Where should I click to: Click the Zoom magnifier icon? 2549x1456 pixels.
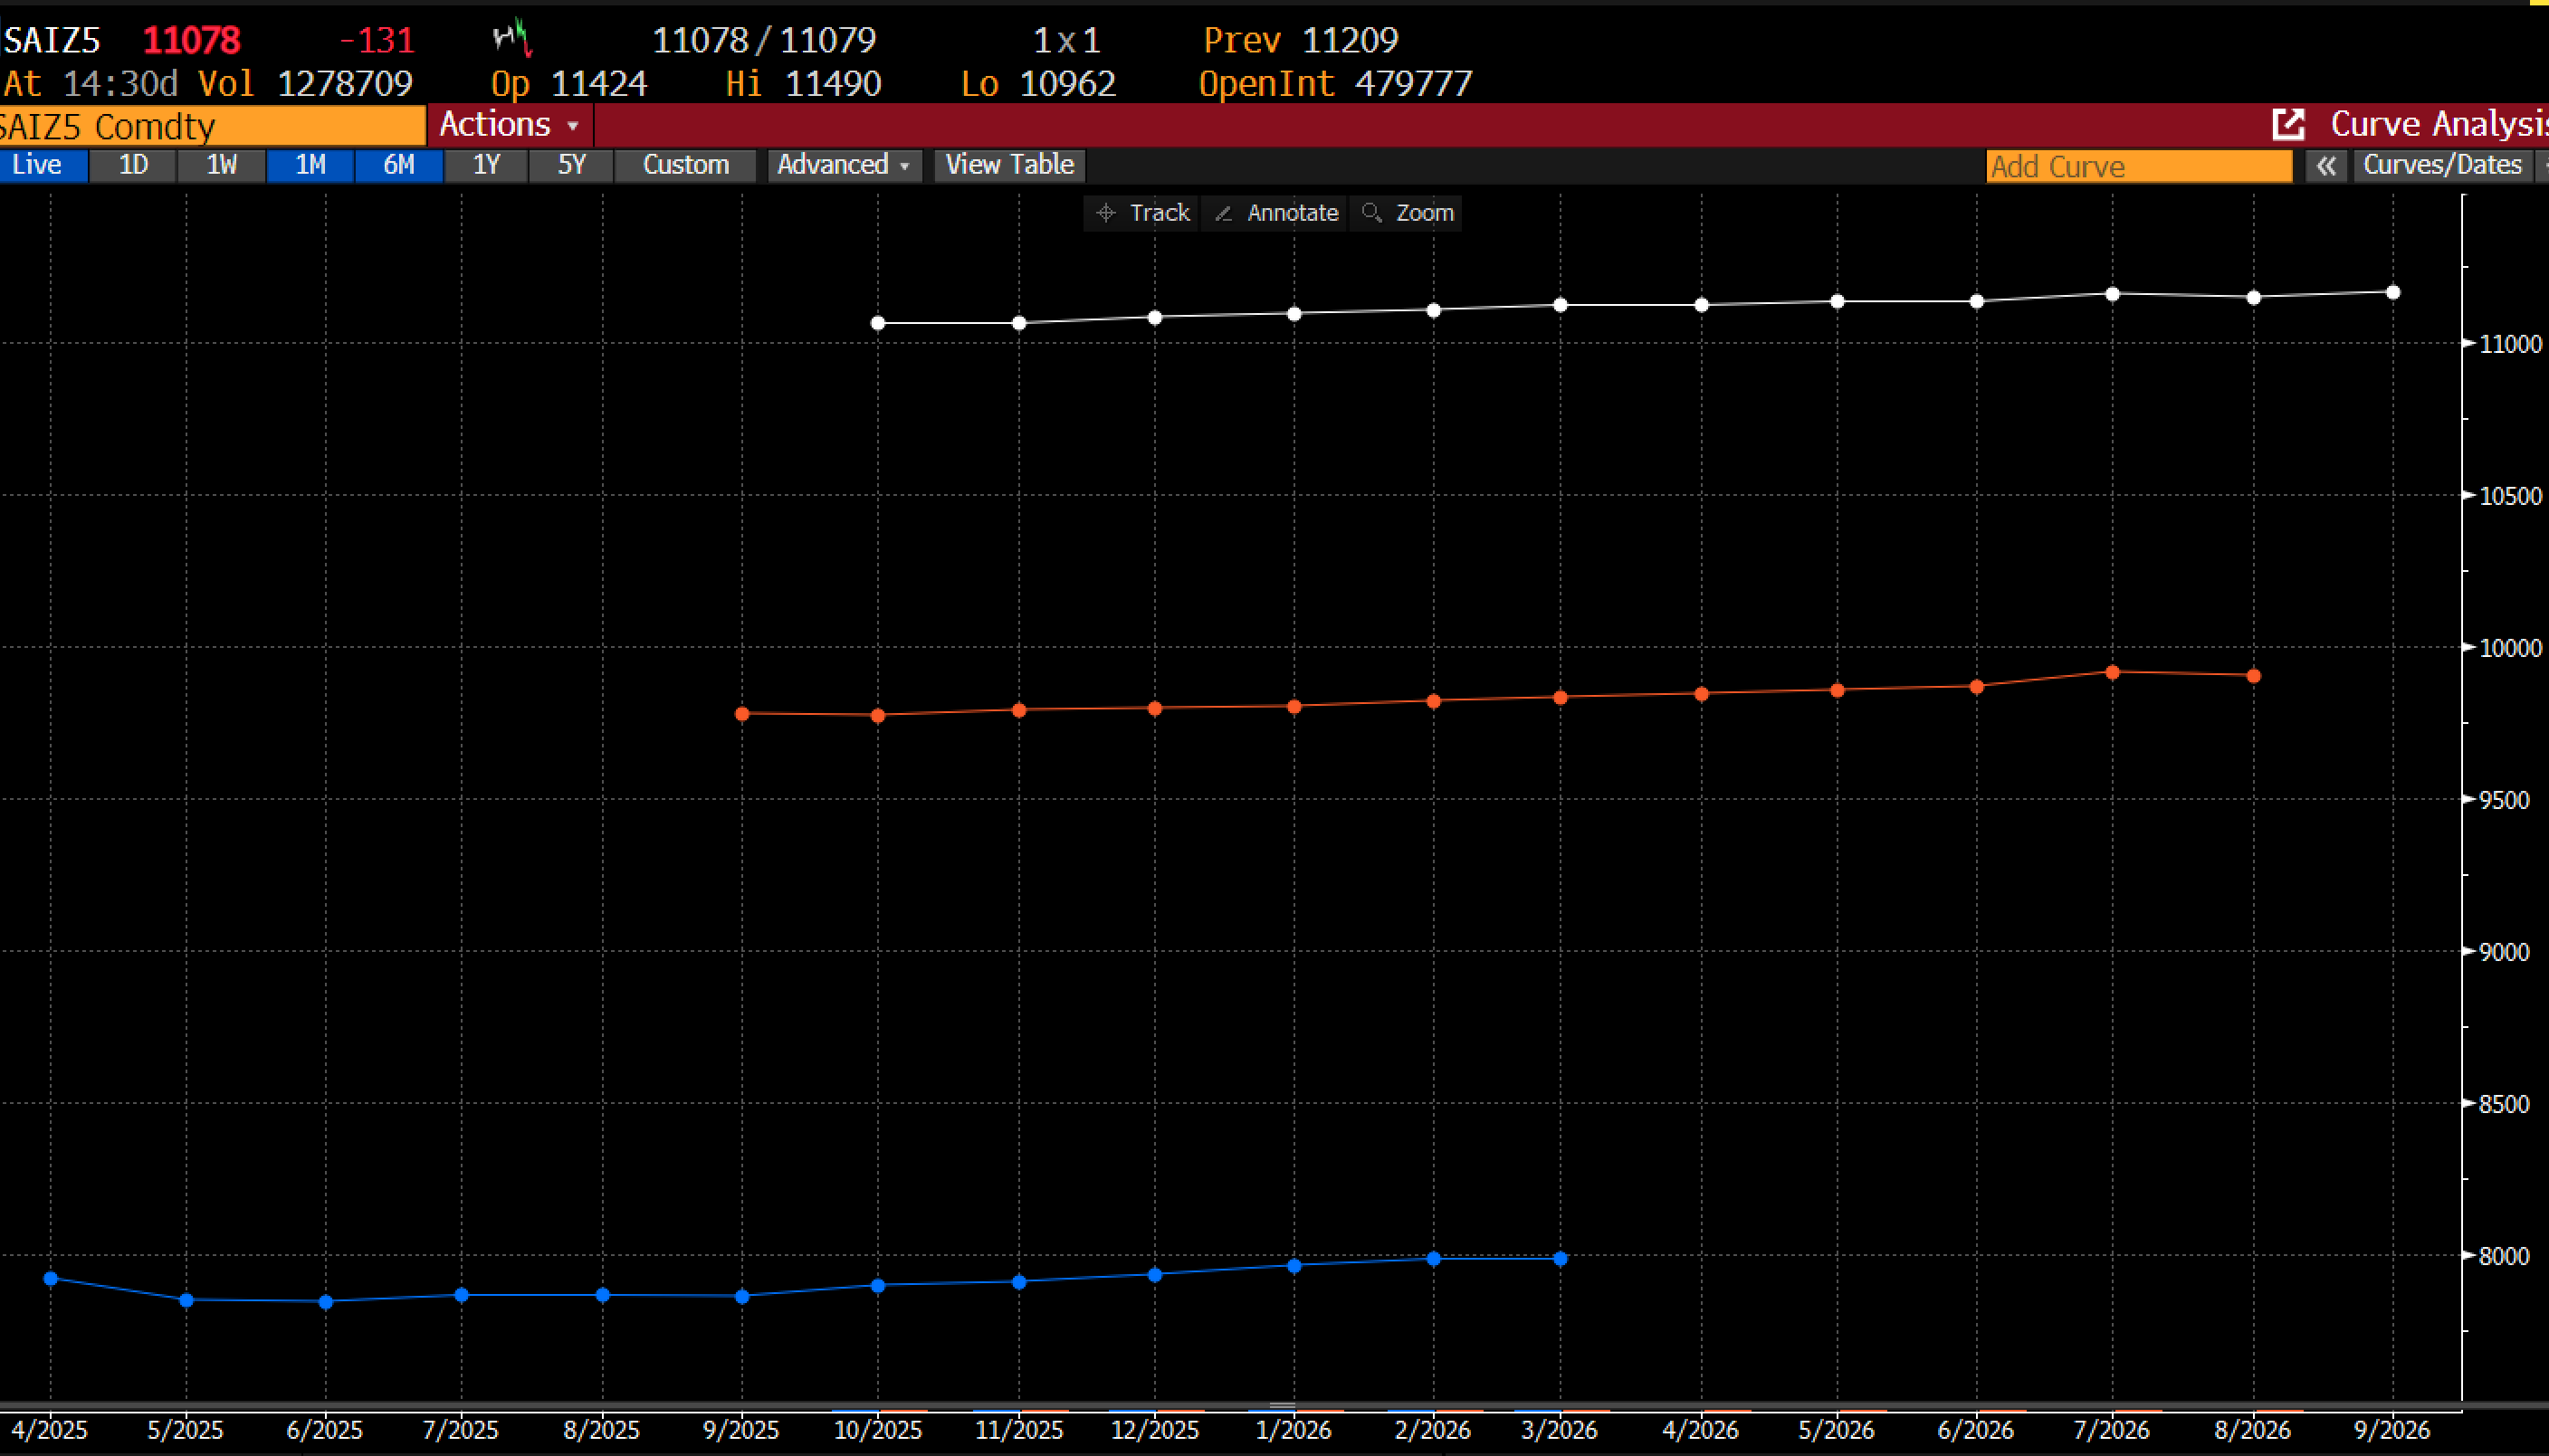(x=1372, y=213)
